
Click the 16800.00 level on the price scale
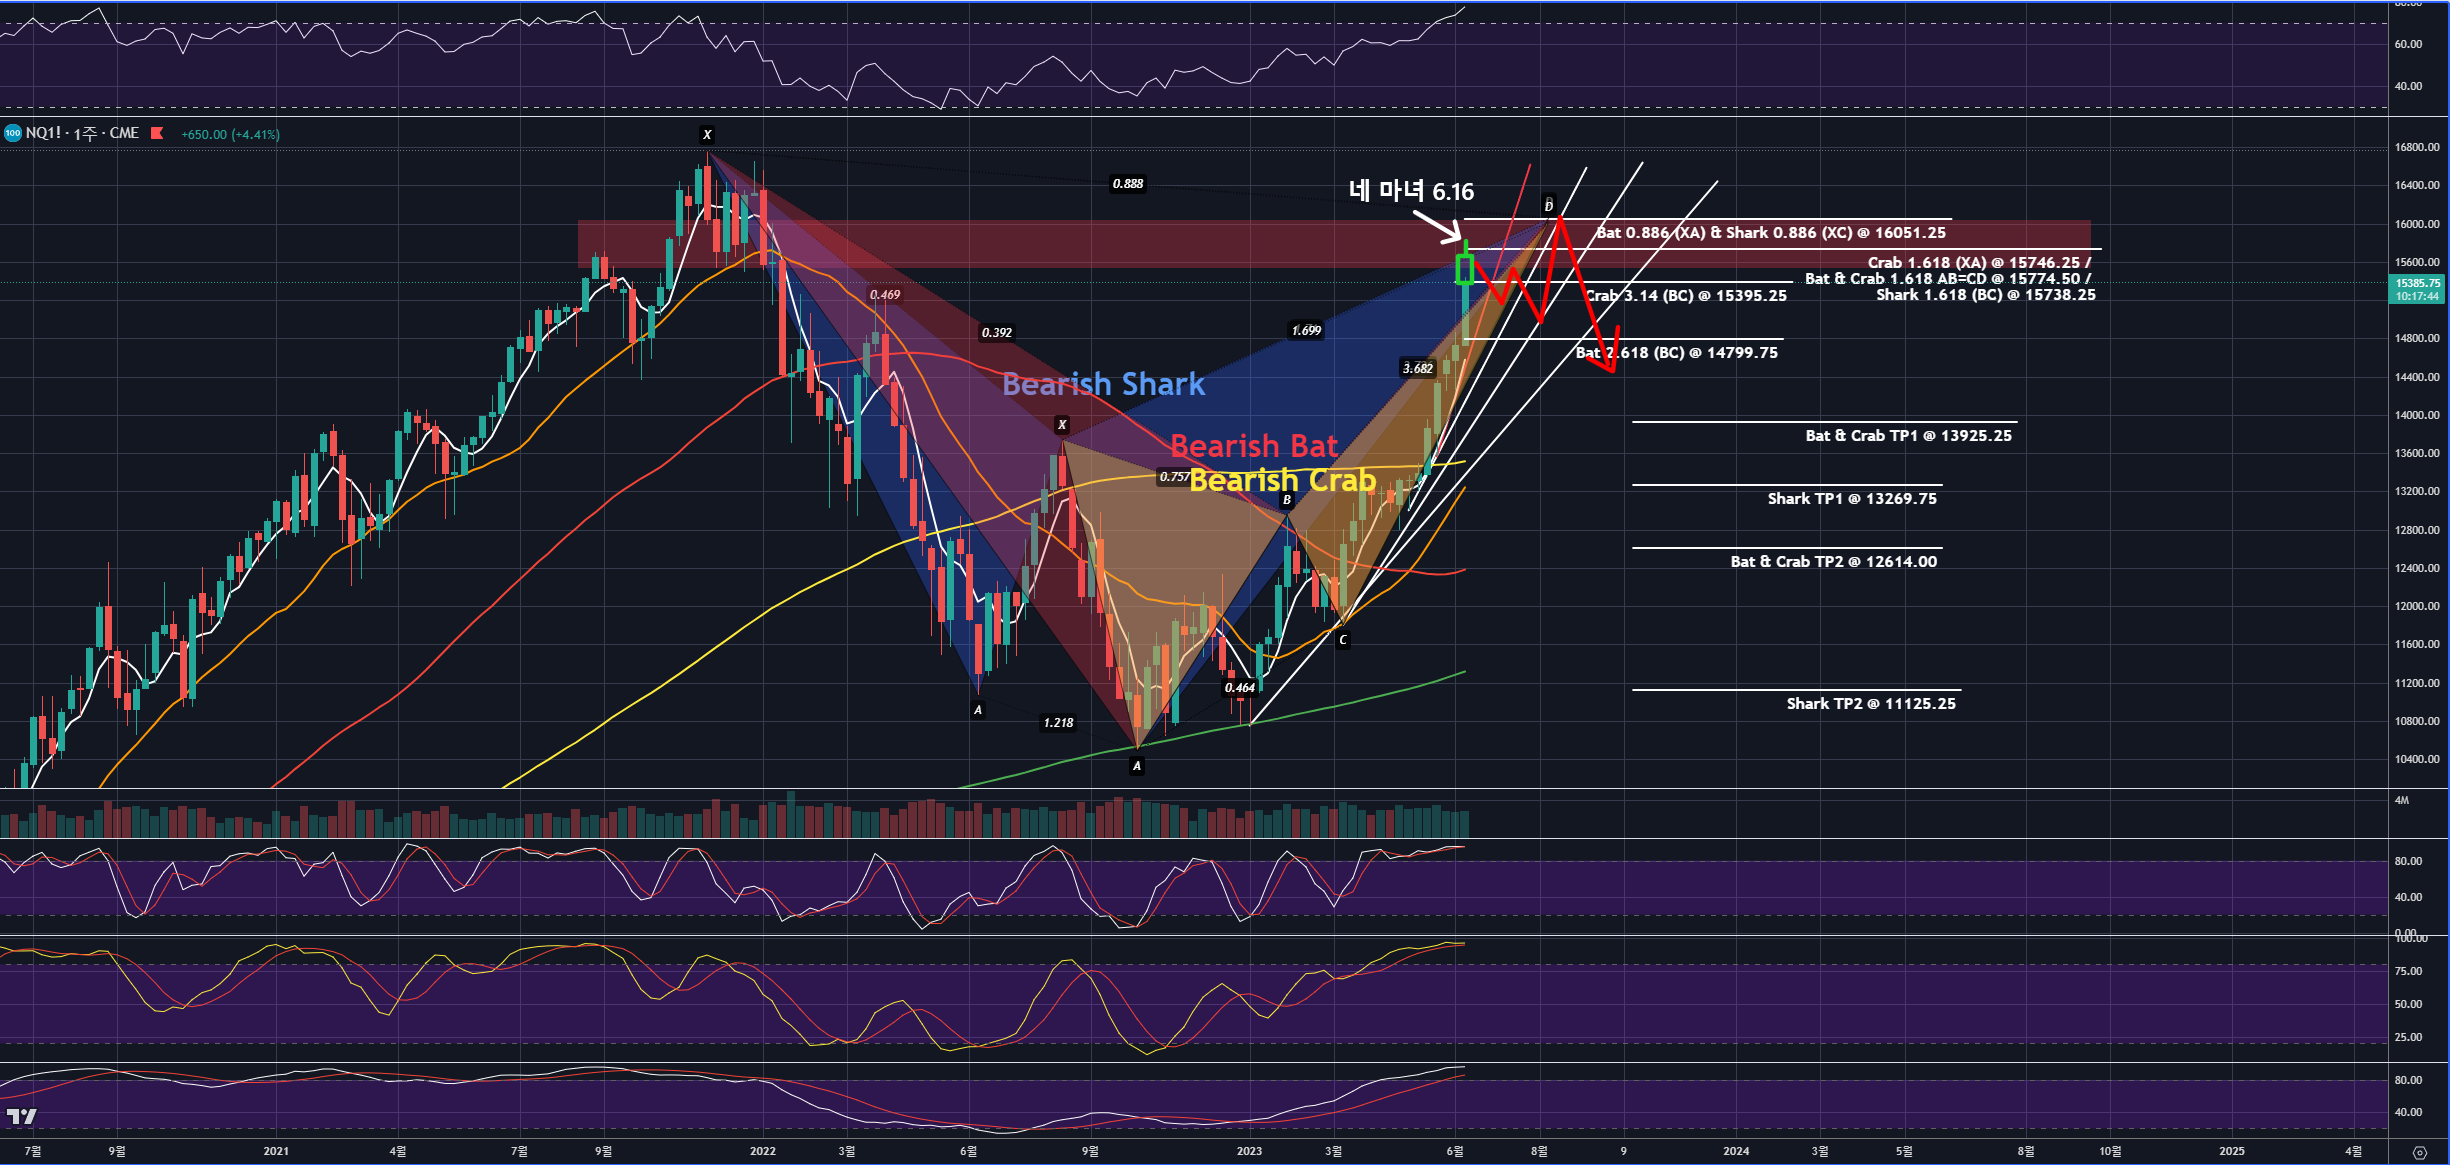tap(2417, 147)
